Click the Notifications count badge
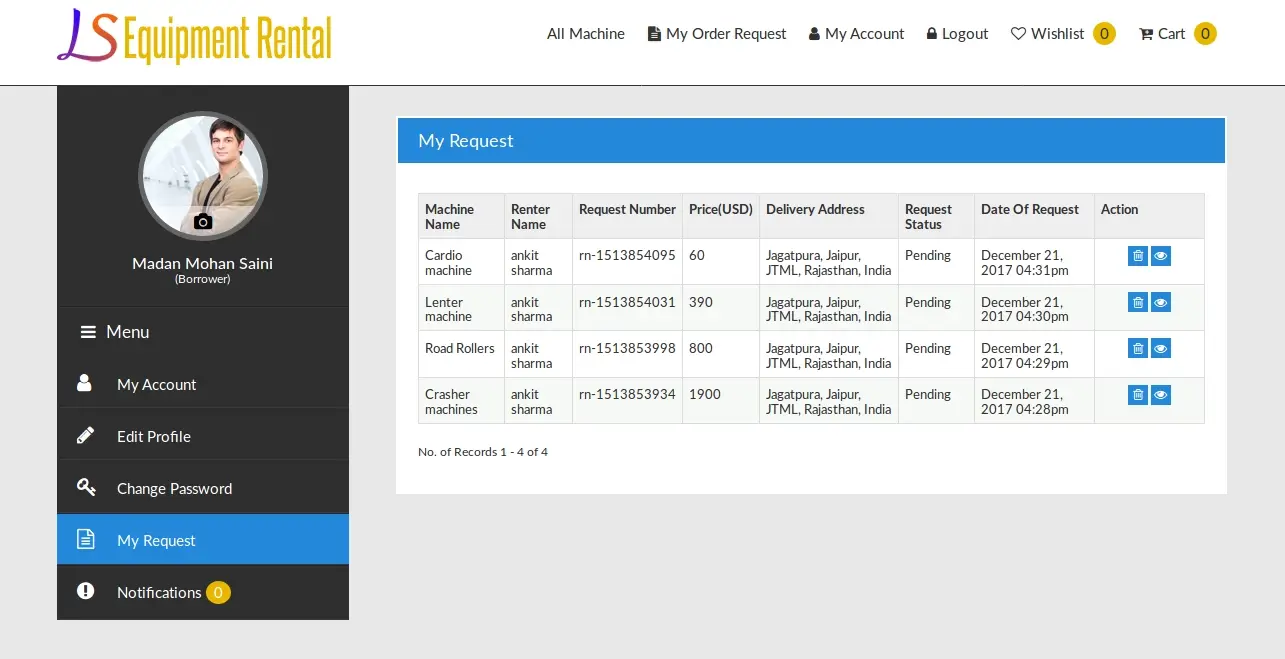The height and width of the screenshot is (659, 1285). point(218,592)
